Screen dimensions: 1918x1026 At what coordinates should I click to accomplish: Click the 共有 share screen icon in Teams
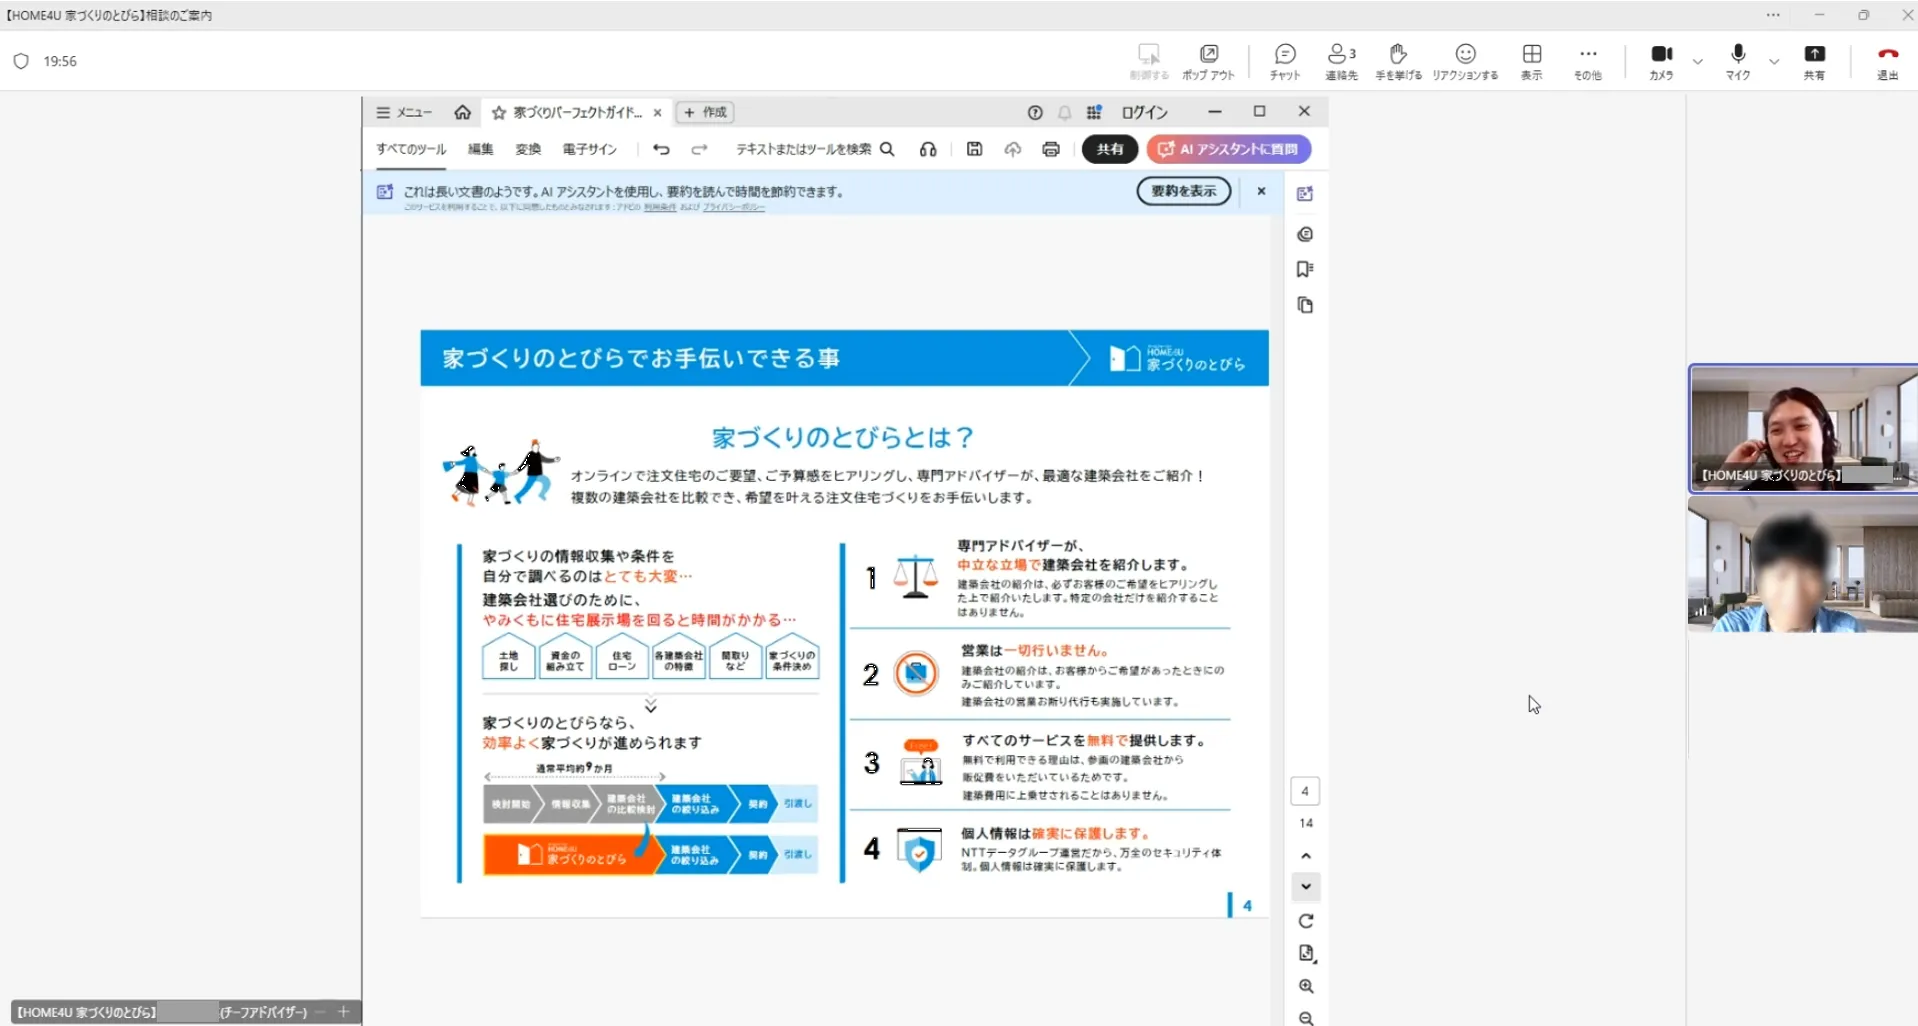[1814, 61]
